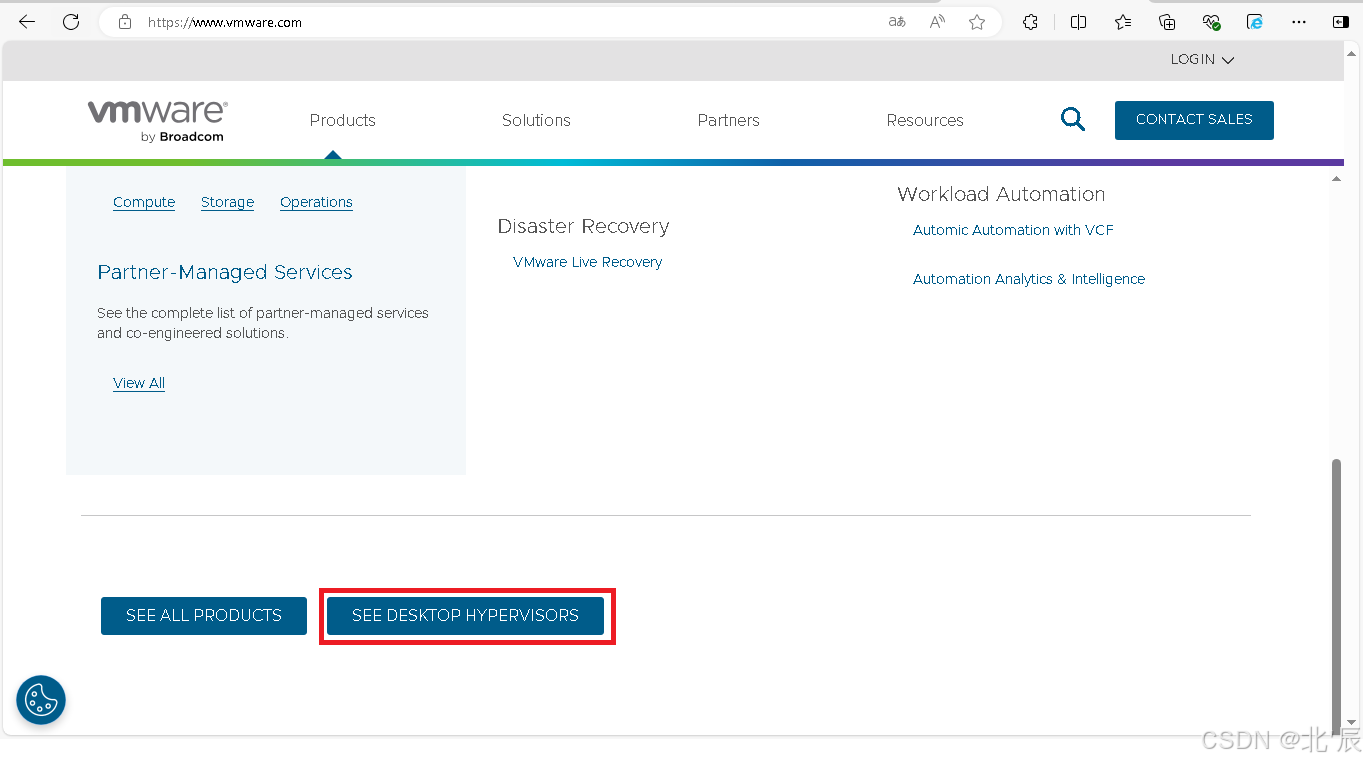The image size is (1366, 763).
Task: Click the CONTACT SALES button
Action: click(x=1194, y=120)
